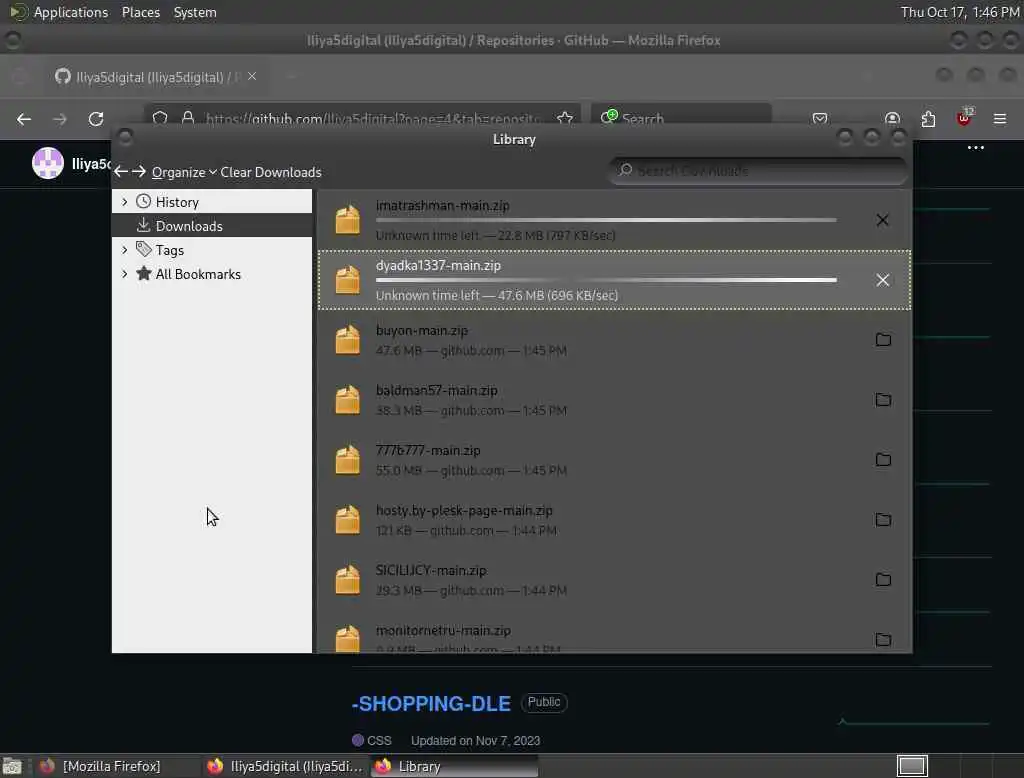
Task: Open folder for hosty.by-plesk-page-main.zip
Action: [883, 520]
